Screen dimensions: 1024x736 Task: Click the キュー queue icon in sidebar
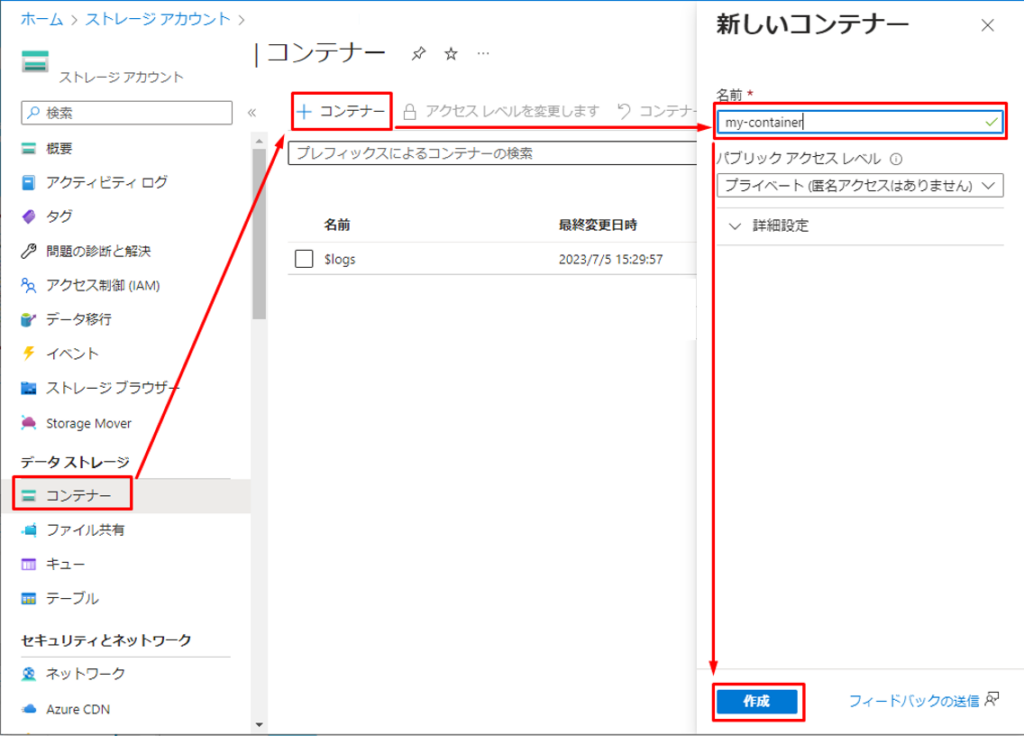29,564
